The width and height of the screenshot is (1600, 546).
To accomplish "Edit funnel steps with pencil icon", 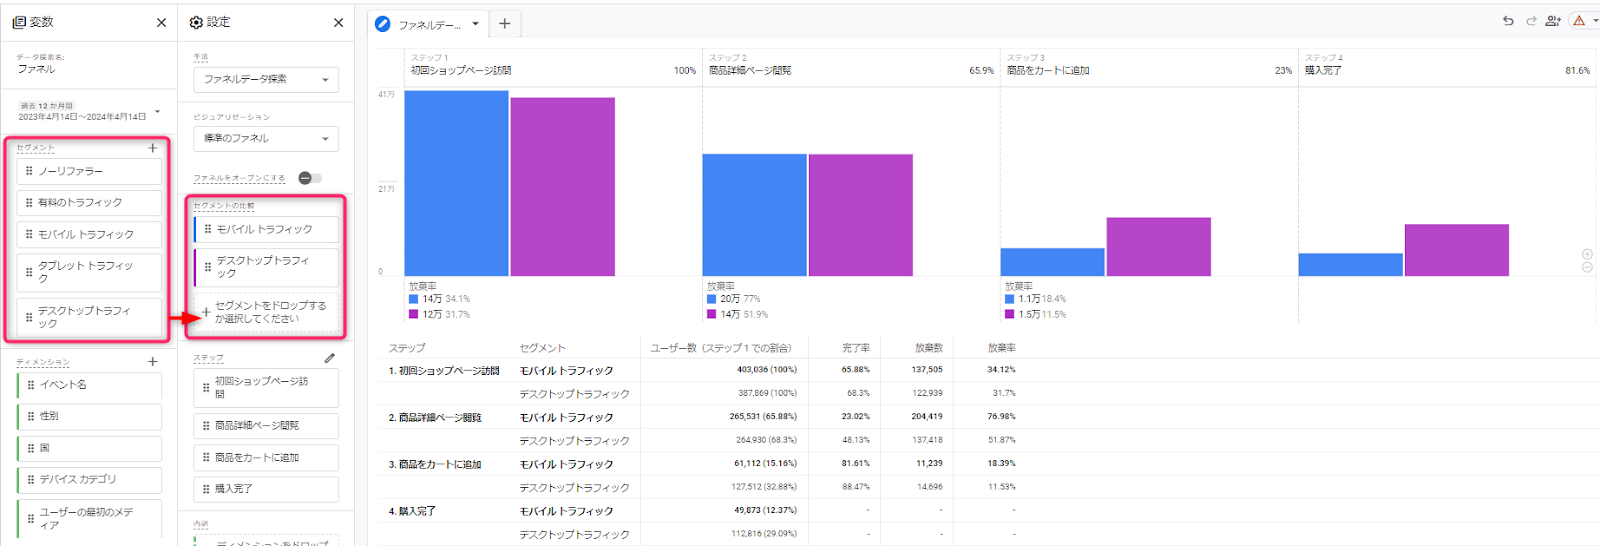I will click(329, 358).
